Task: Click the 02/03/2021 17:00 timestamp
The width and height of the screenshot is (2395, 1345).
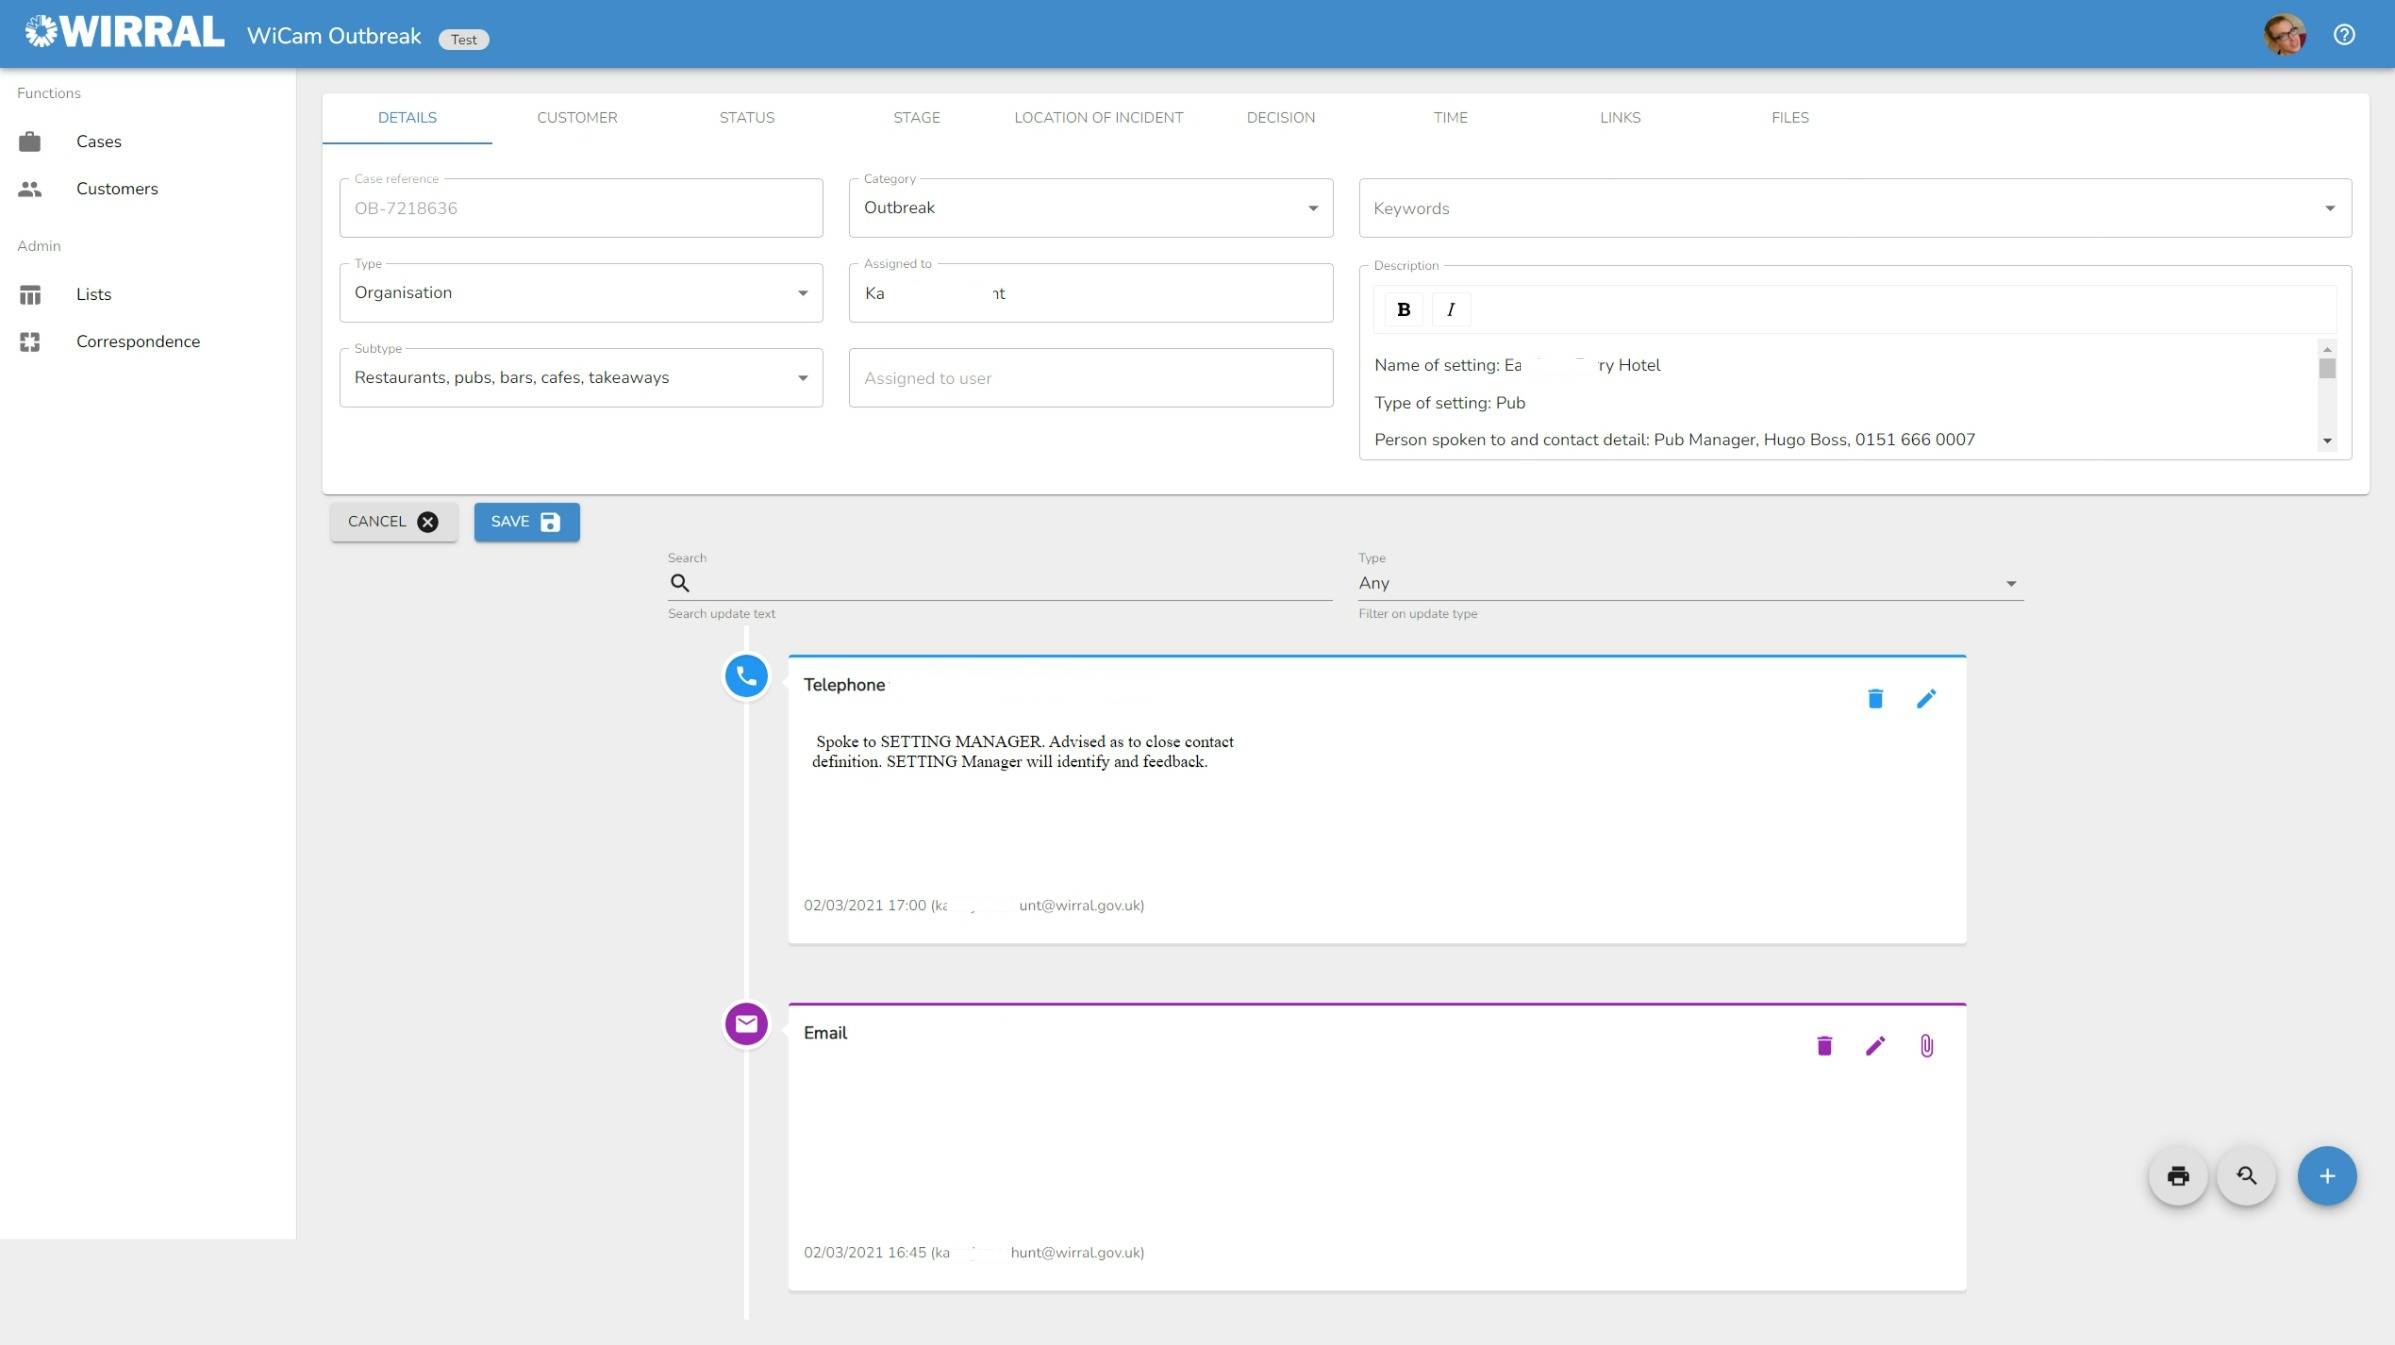Action: point(865,905)
